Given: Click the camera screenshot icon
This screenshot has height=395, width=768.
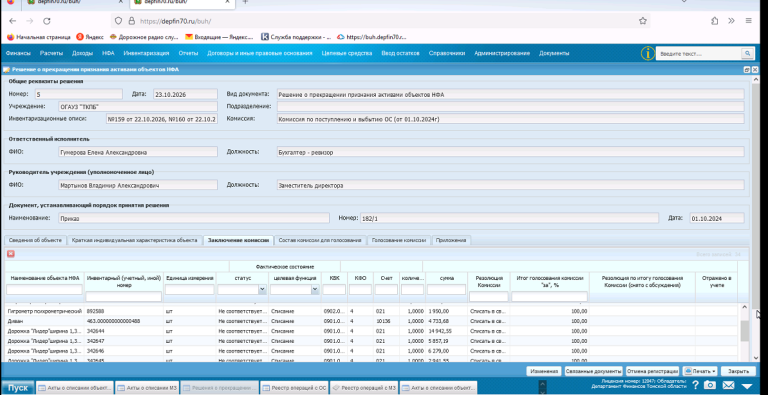Looking at the screenshot, I should click(710, 385).
